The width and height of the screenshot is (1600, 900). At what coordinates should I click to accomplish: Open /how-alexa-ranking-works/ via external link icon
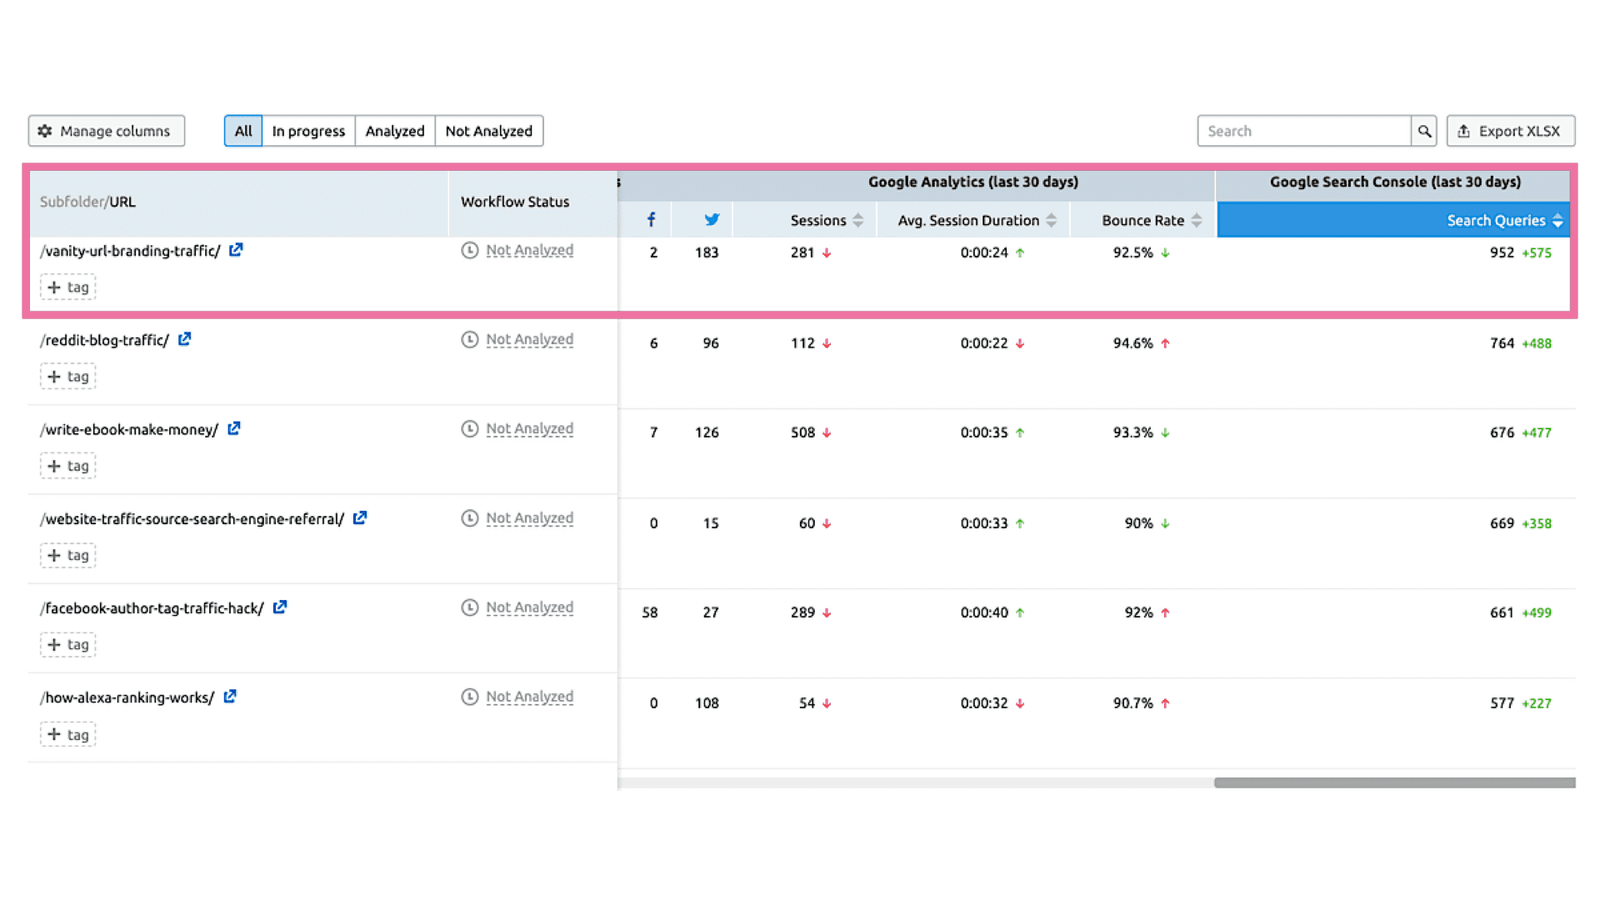click(229, 696)
